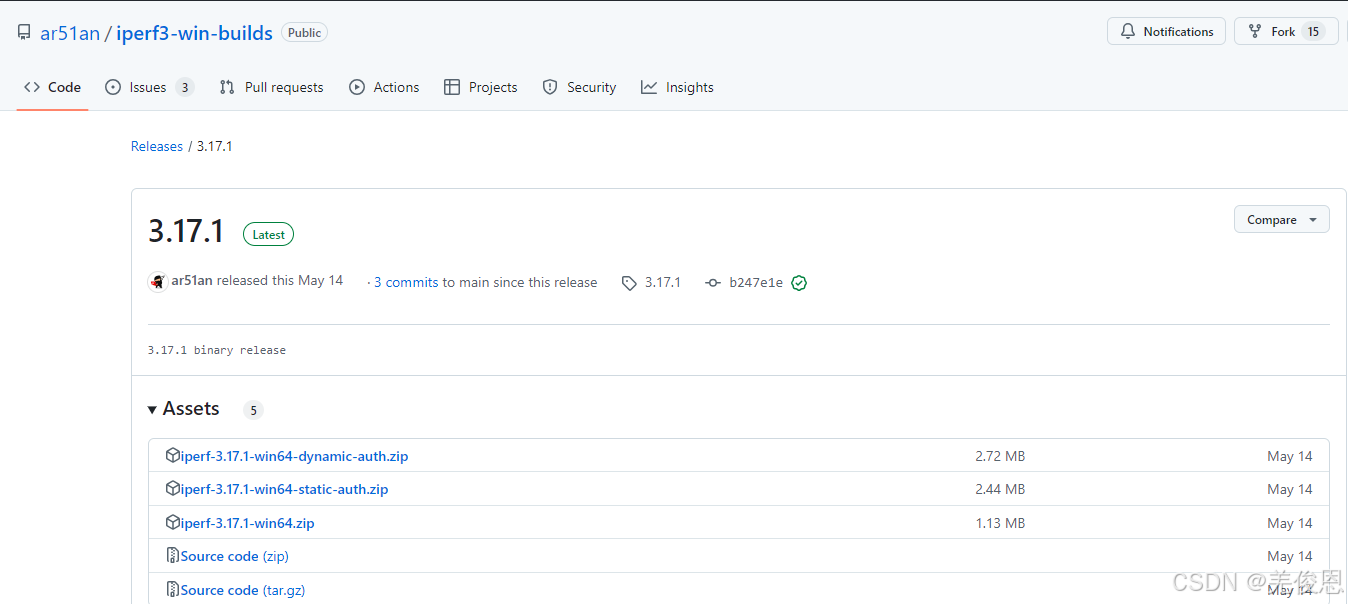Click the Code brackets icon
This screenshot has width=1348, height=604.
[32, 87]
